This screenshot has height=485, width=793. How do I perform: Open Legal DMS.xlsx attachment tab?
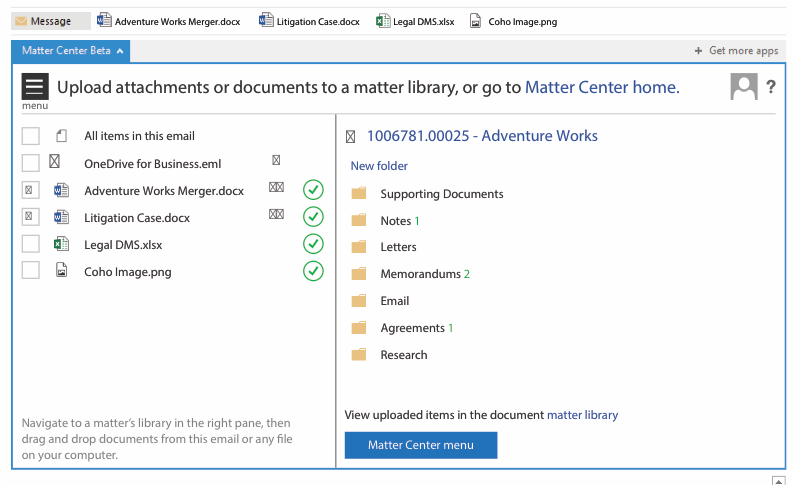point(415,21)
